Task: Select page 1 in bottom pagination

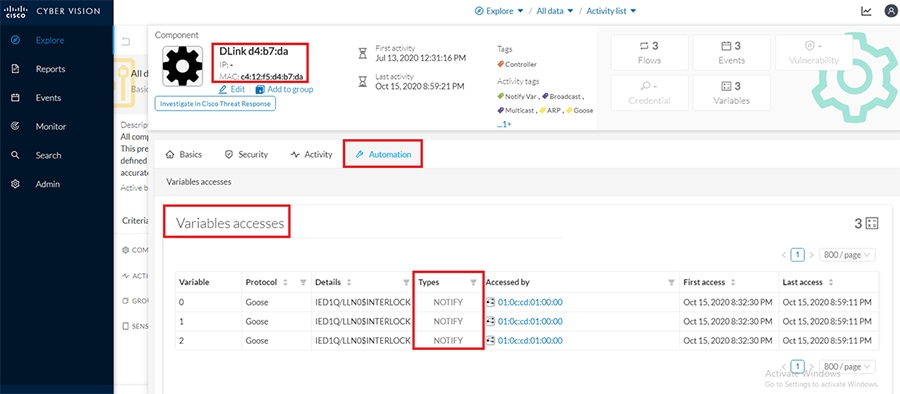Action: [797, 366]
